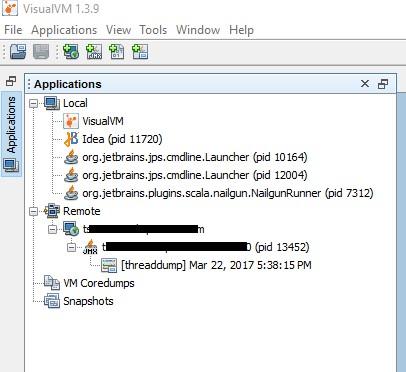Image resolution: width=406 pixels, height=372 pixels.
Task: Click the Add VM Coredump toolbar icon
Action: coord(117,52)
